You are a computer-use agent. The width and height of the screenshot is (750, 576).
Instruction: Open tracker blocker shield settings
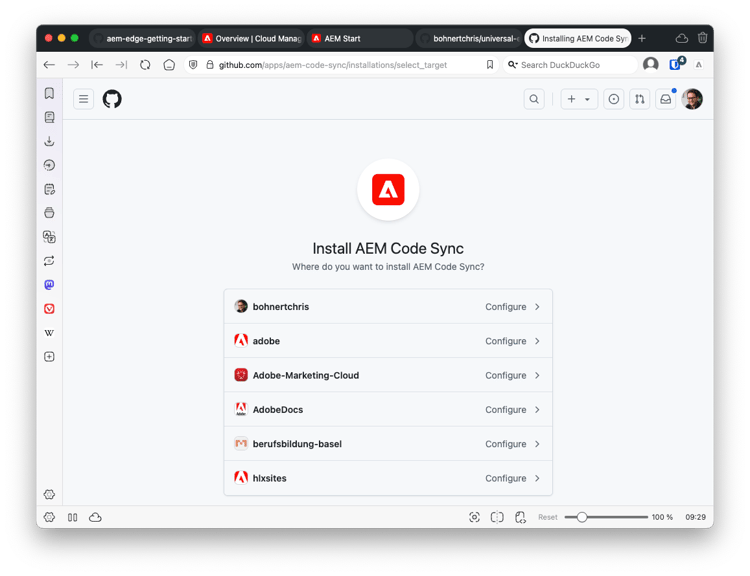(x=193, y=65)
